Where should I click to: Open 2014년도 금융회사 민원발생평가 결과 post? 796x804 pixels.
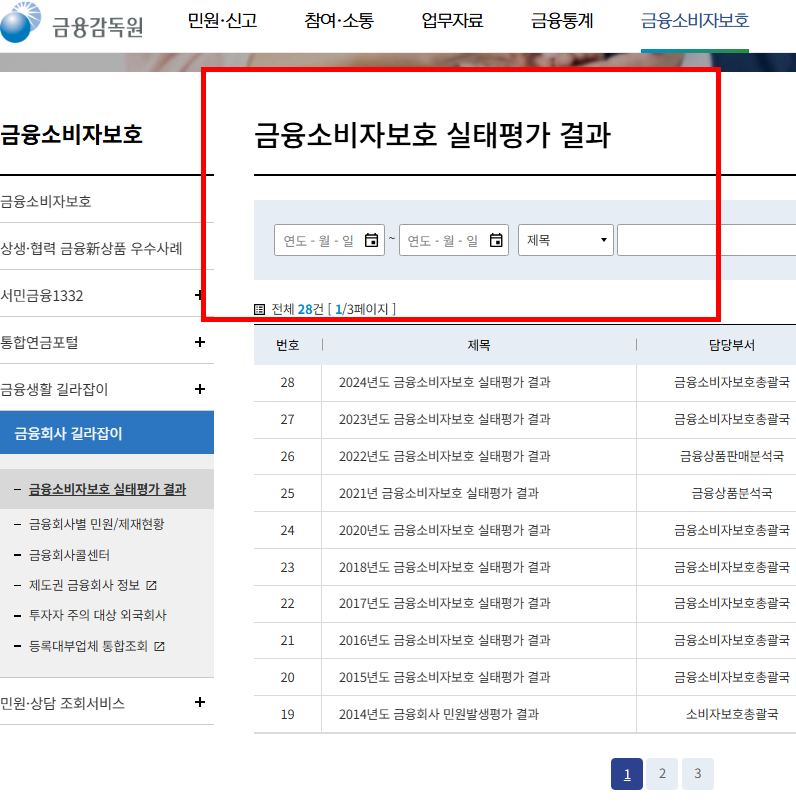[x=439, y=714]
